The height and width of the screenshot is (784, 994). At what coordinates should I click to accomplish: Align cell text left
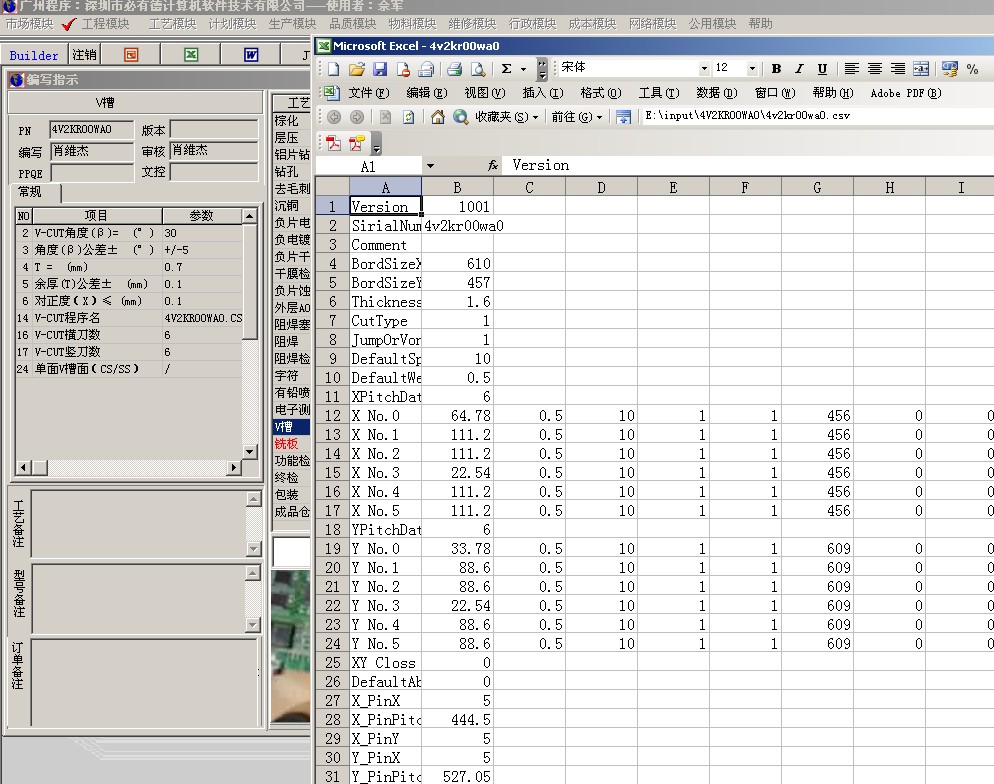(x=851, y=68)
